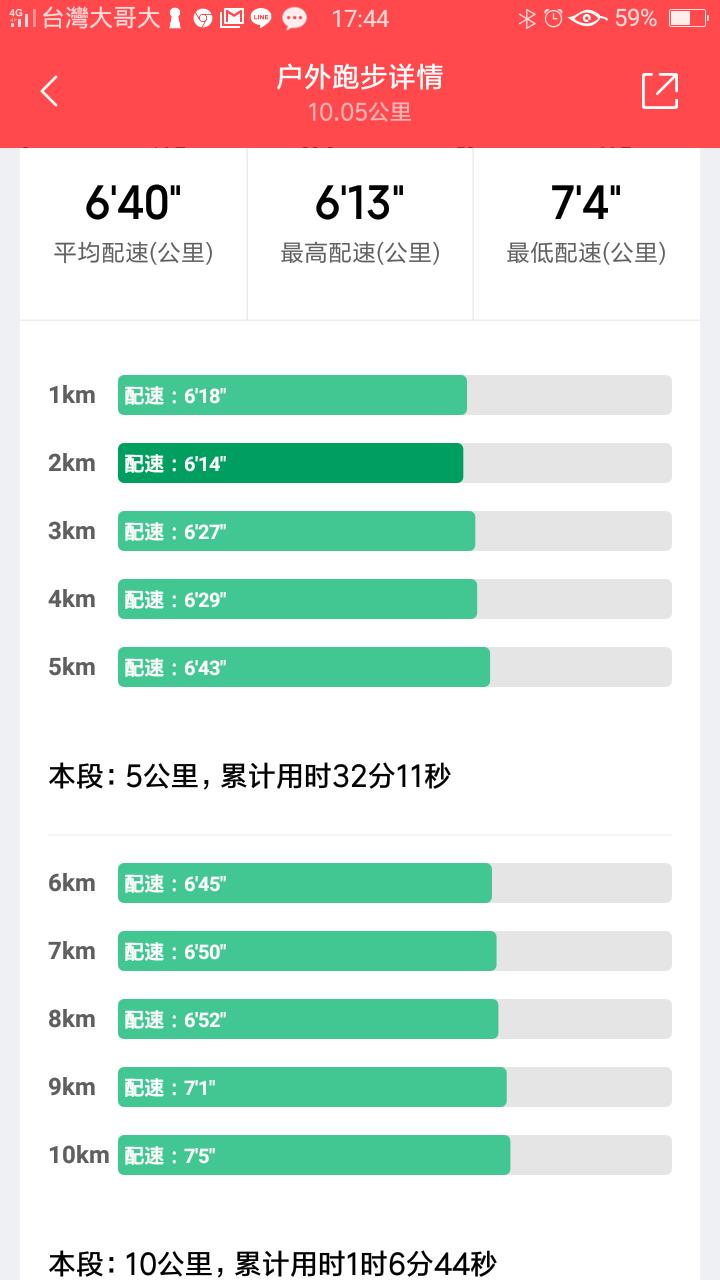Screen dimensions: 720x1280
Task: Tap the 10km pace bar 7'5"
Action: [x=314, y=1155]
